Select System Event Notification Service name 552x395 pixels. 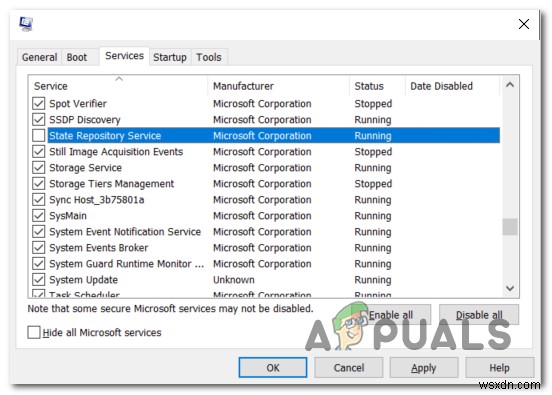pyautogui.click(x=125, y=232)
